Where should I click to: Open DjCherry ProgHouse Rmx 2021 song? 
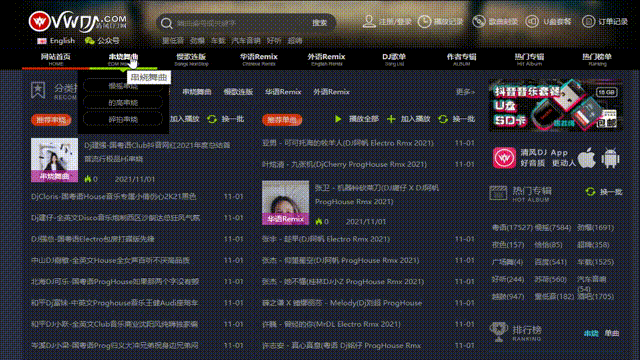coord(344,164)
